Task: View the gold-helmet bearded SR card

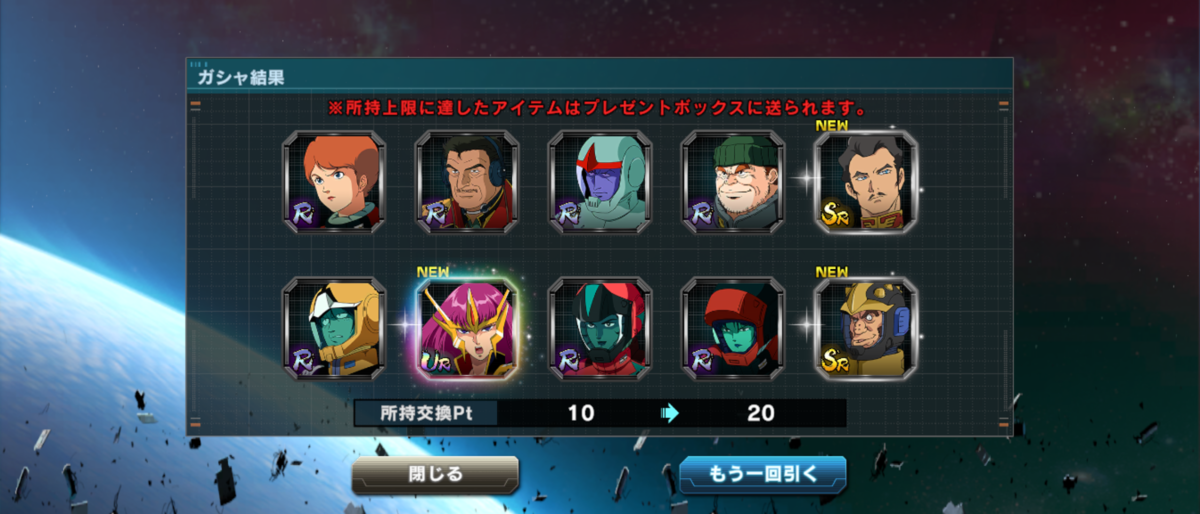Action: (x=866, y=328)
